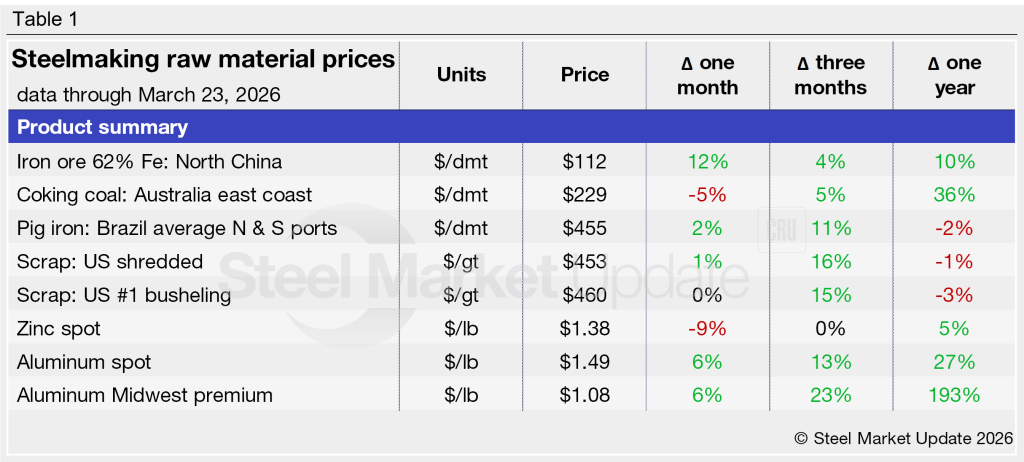Select the Δ three months column header
Image resolution: width=1024 pixels, height=462 pixels.
tap(831, 75)
